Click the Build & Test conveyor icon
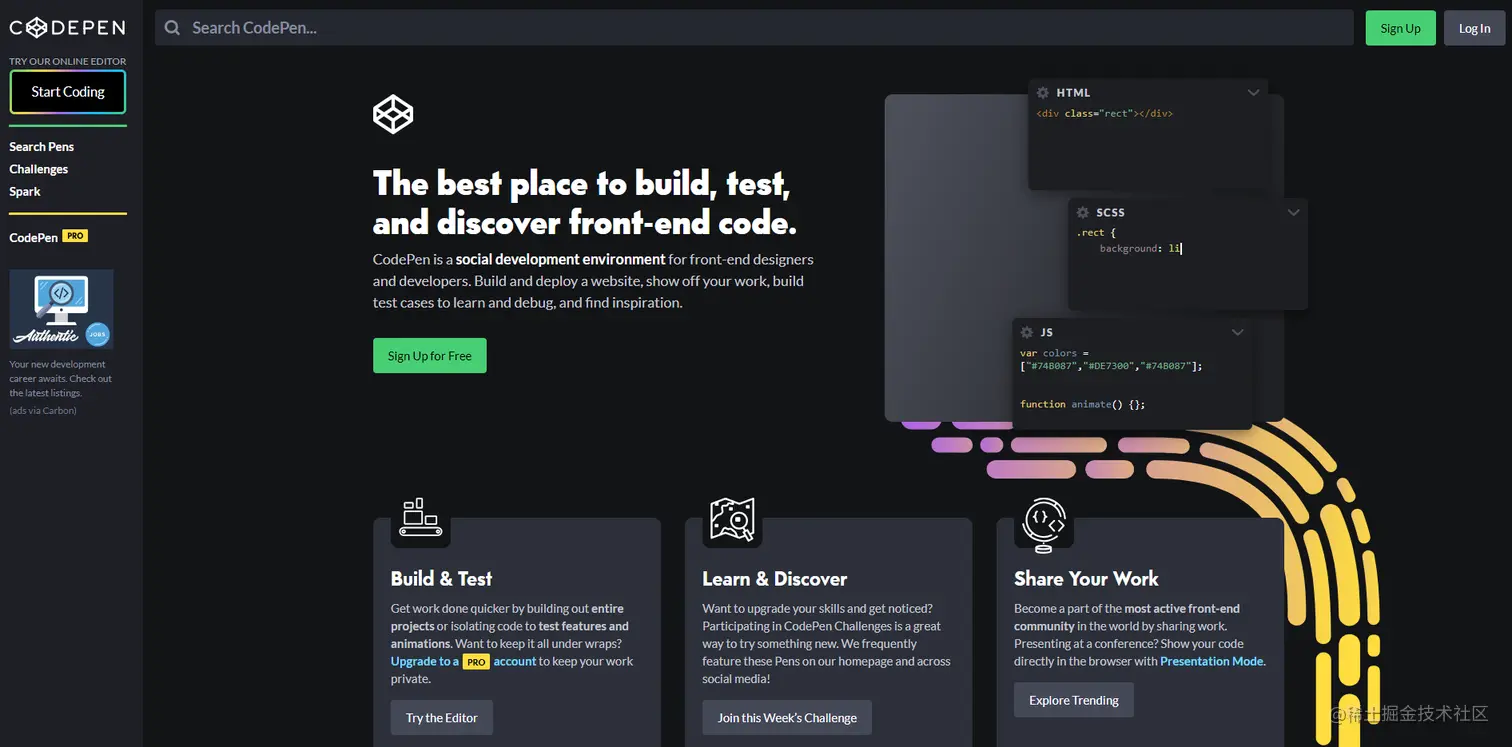This screenshot has height=747, width=1512. click(421, 518)
